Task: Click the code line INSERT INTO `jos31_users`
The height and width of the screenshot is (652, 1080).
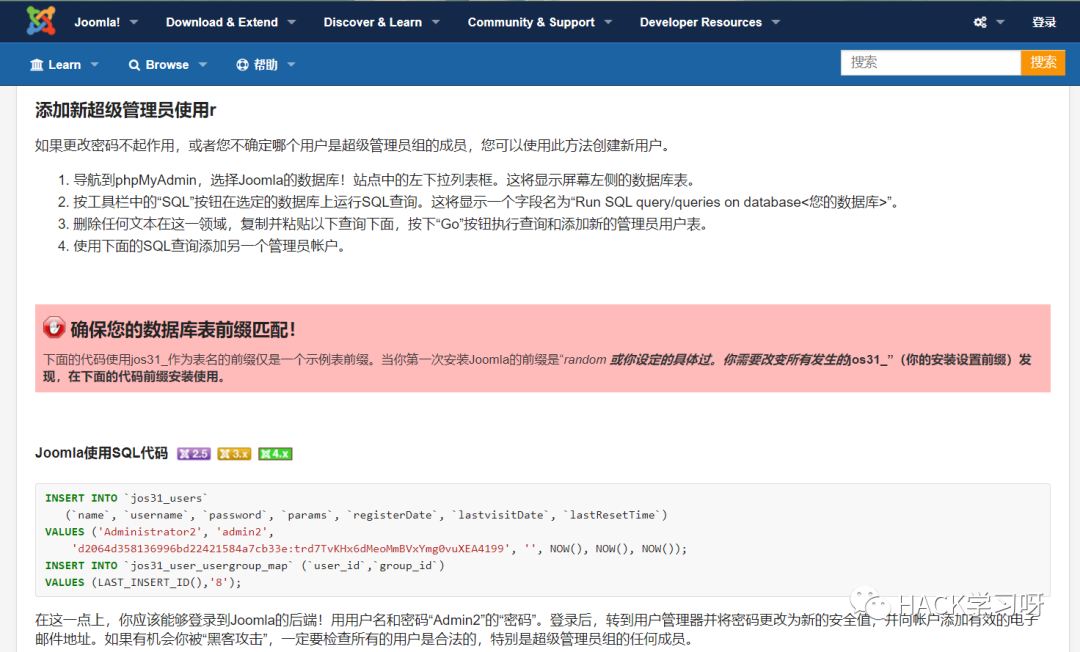Action: tap(126, 498)
